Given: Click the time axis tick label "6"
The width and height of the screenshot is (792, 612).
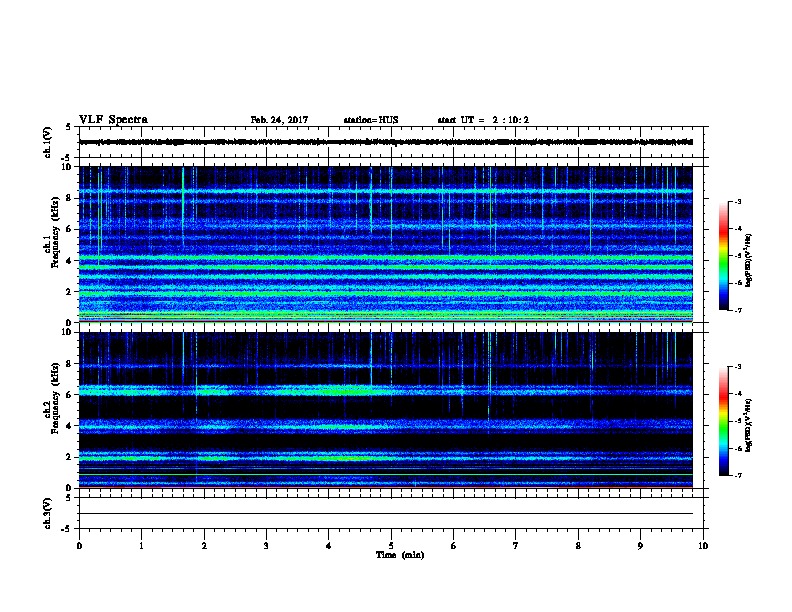Looking at the screenshot, I should tap(454, 546).
